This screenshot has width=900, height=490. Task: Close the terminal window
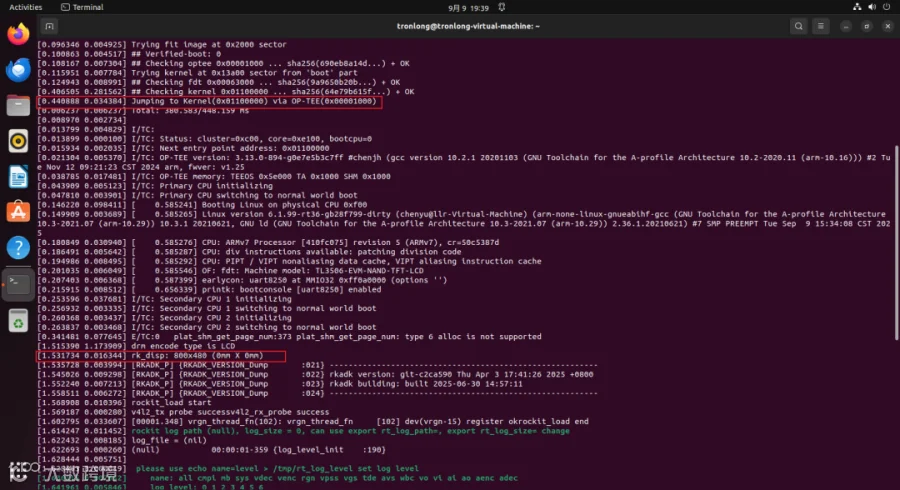click(887, 26)
